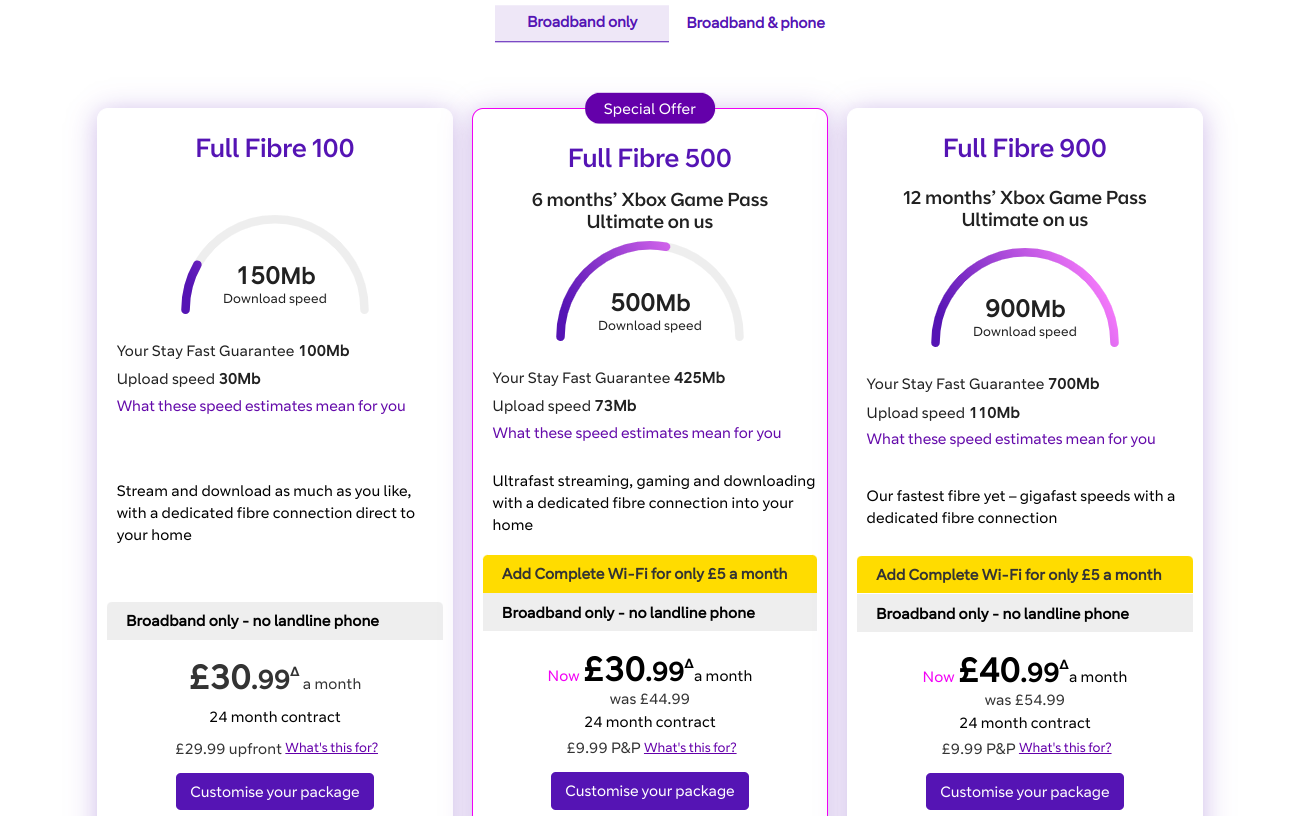Click What's this for beside Full Fibre 500 P&P
1299x816 pixels.
(x=690, y=747)
